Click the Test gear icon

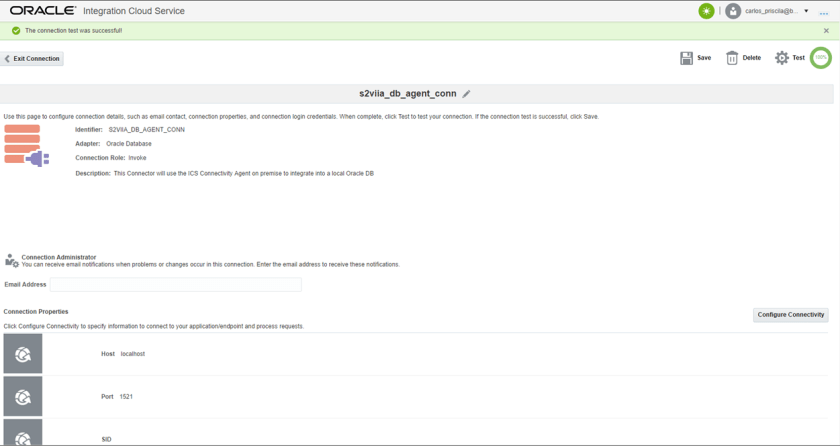coord(782,58)
